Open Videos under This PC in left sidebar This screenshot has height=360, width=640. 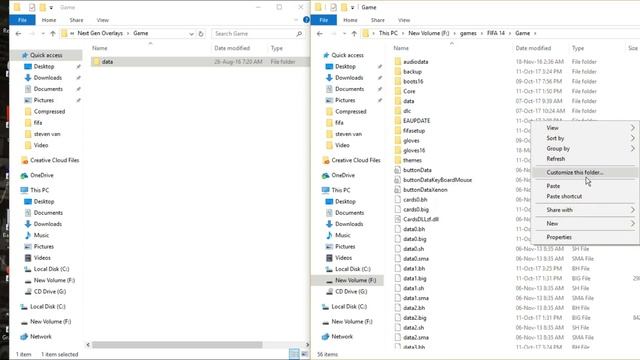42,258
